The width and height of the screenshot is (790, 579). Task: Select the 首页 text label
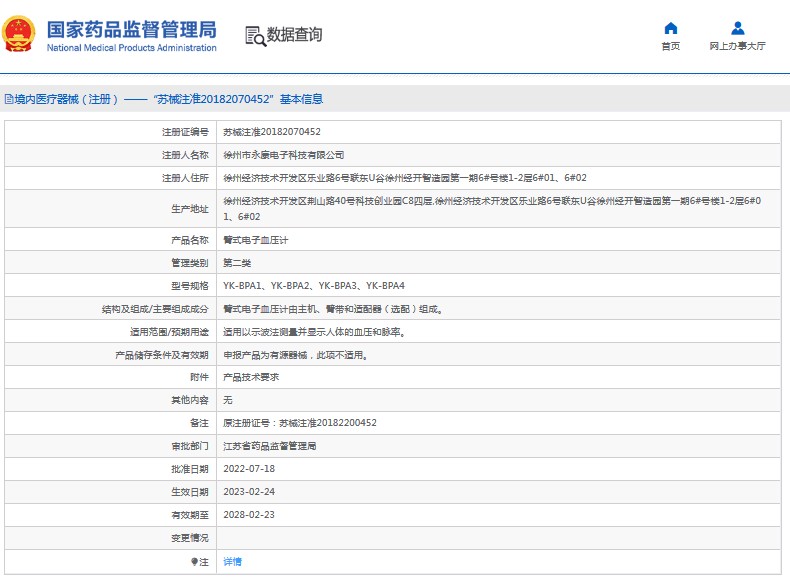coord(670,46)
